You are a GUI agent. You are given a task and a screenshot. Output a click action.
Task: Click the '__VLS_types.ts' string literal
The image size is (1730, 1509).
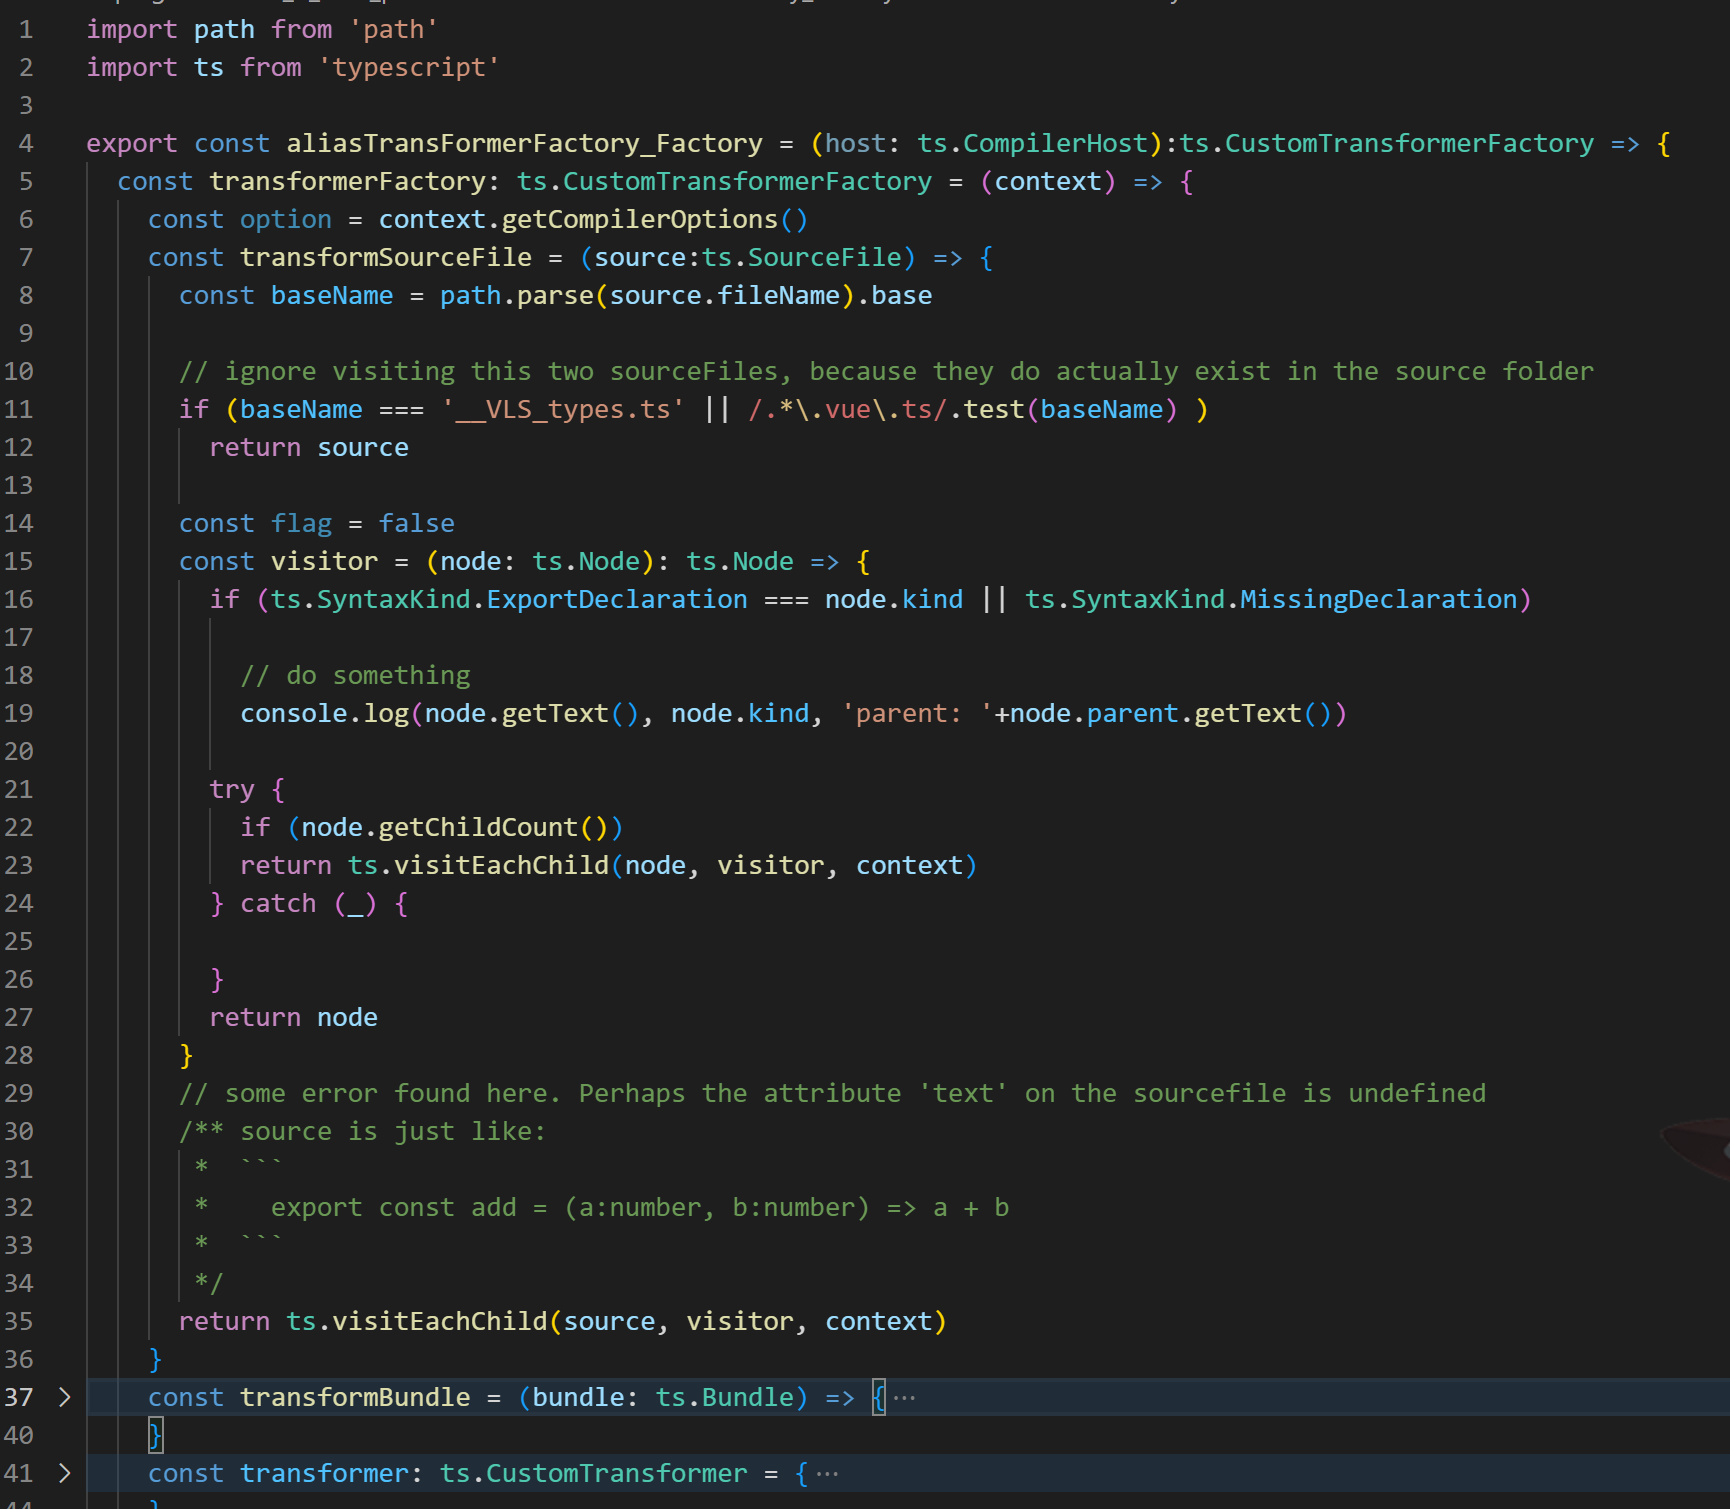[x=563, y=409]
